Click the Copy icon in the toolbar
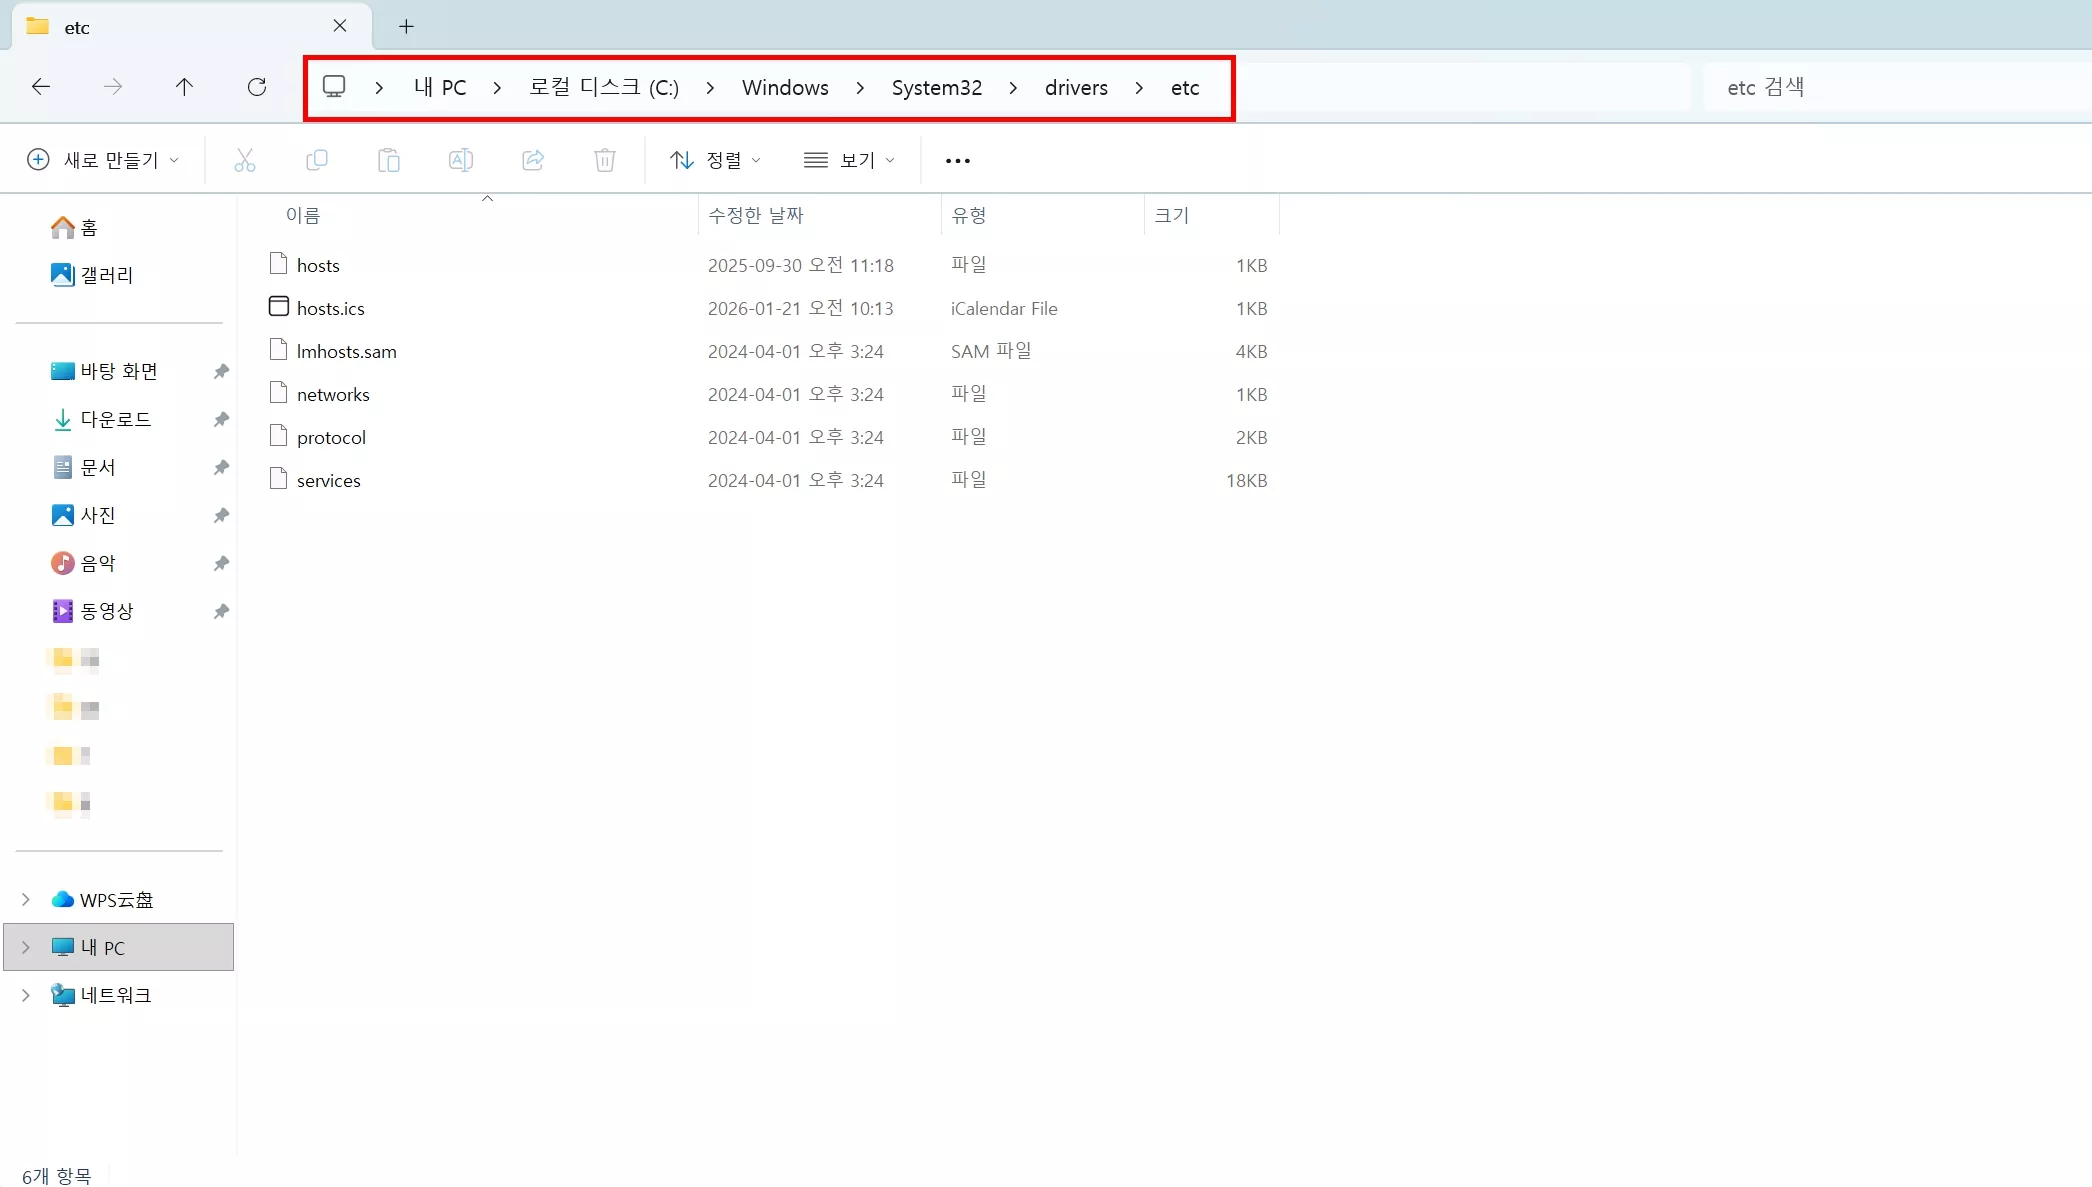Image resolution: width=2092 pixels, height=1187 pixels. pyautogui.click(x=317, y=160)
